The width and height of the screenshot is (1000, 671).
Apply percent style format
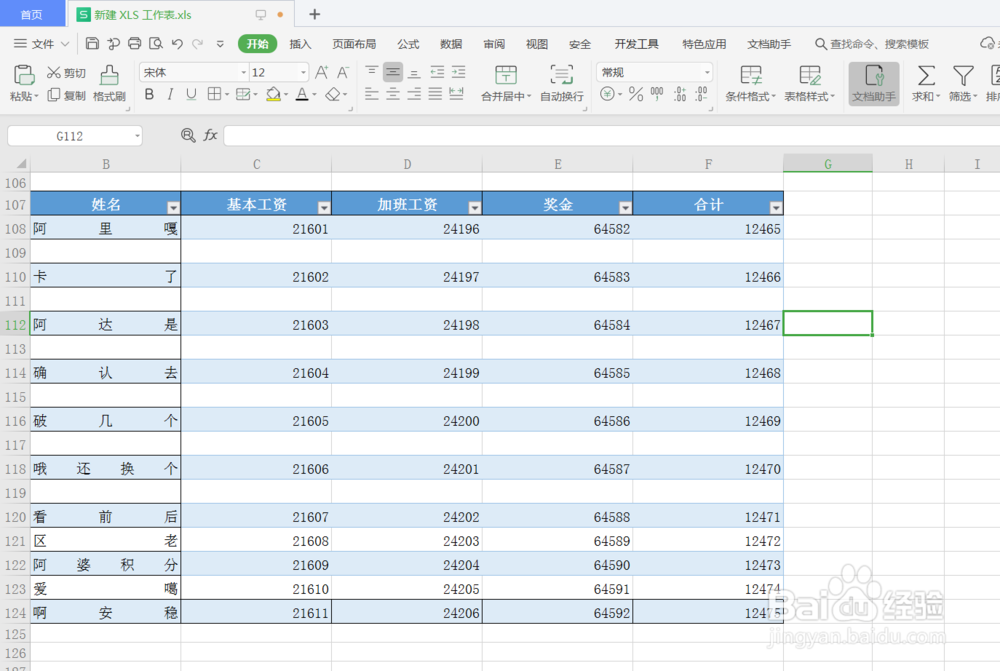pyautogui.click(x=636, y=94)
